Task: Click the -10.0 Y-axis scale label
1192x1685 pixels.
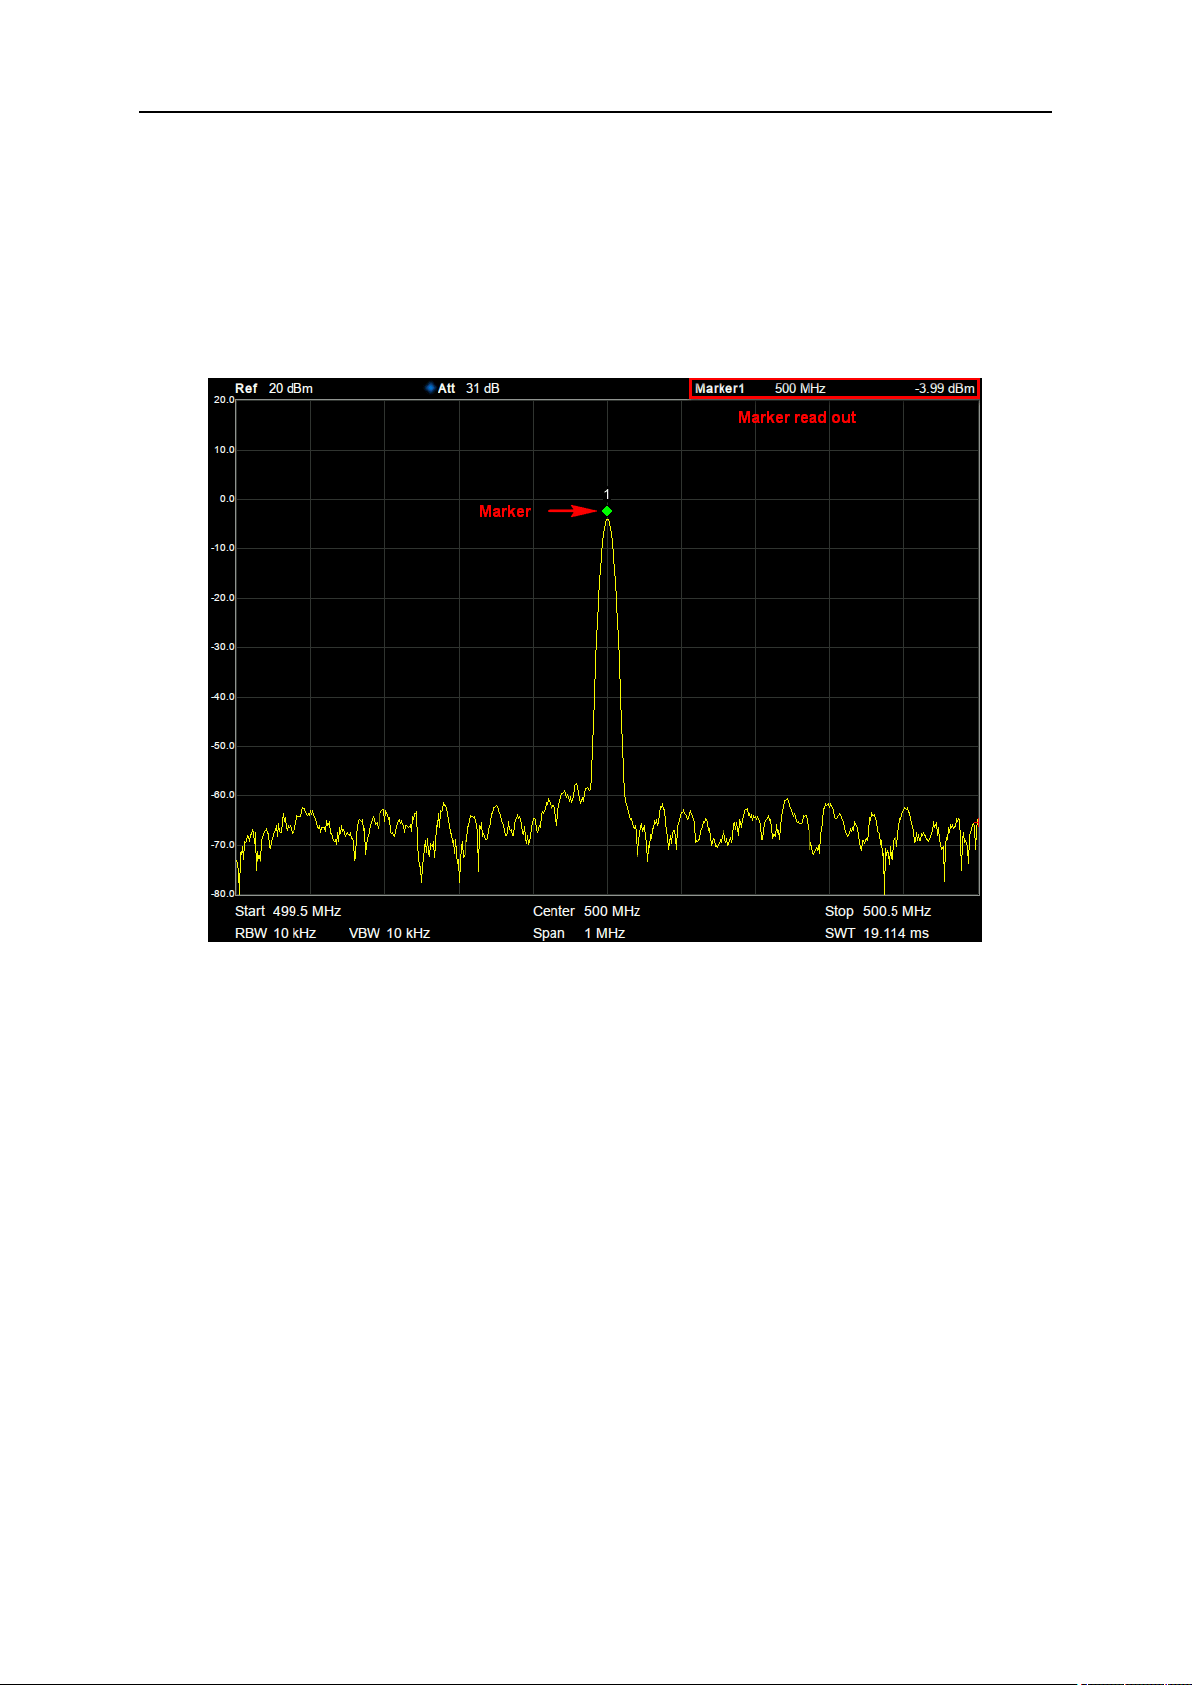Action: (222, 548)
